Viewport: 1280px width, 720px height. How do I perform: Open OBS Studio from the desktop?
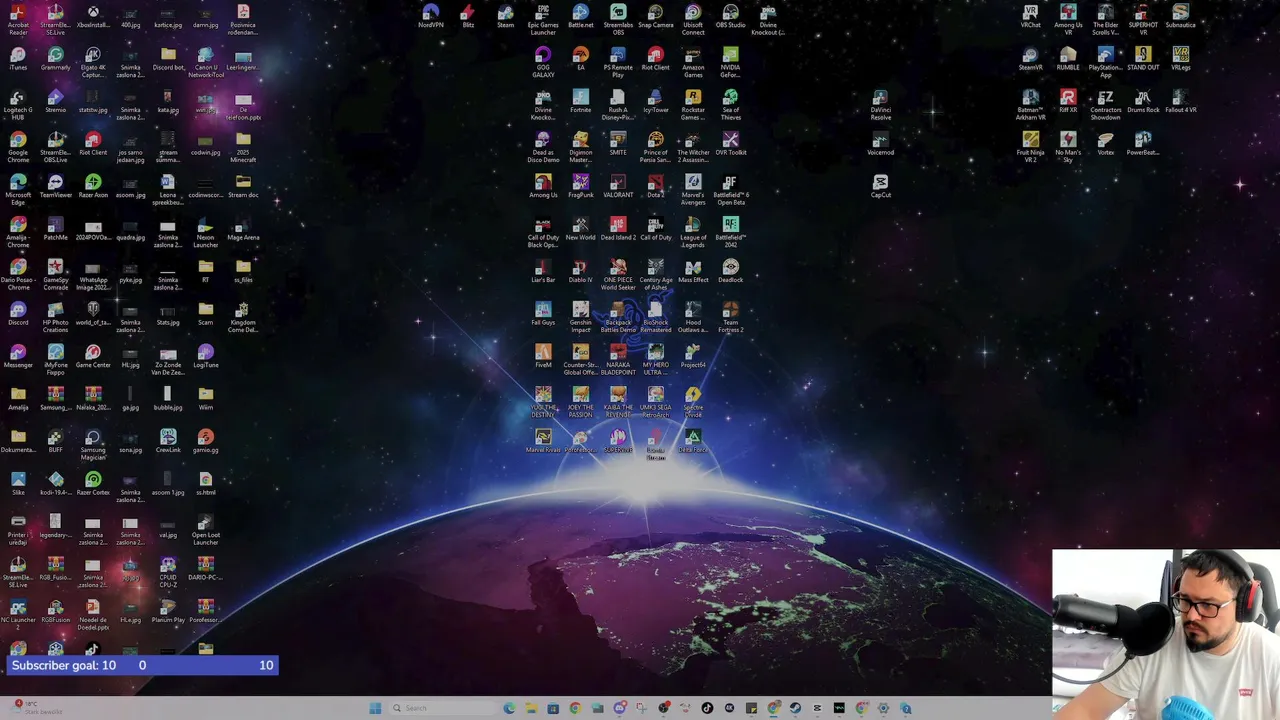(x=731, y=16)
